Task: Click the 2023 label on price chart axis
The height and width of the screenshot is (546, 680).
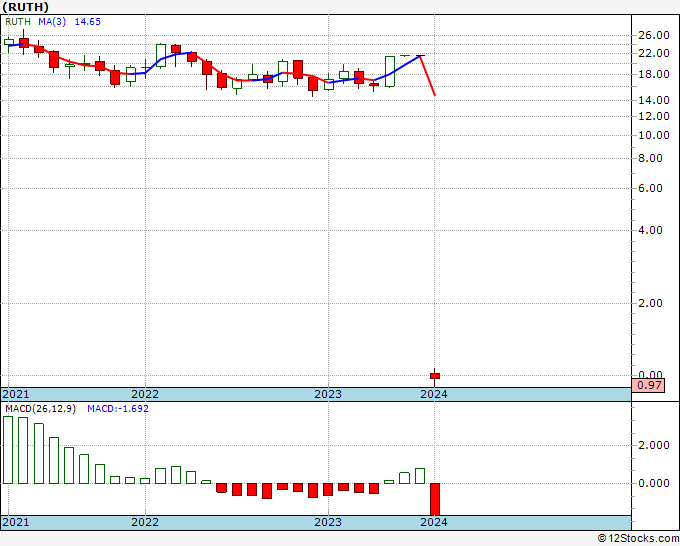Action: click(x=328, y=394)
